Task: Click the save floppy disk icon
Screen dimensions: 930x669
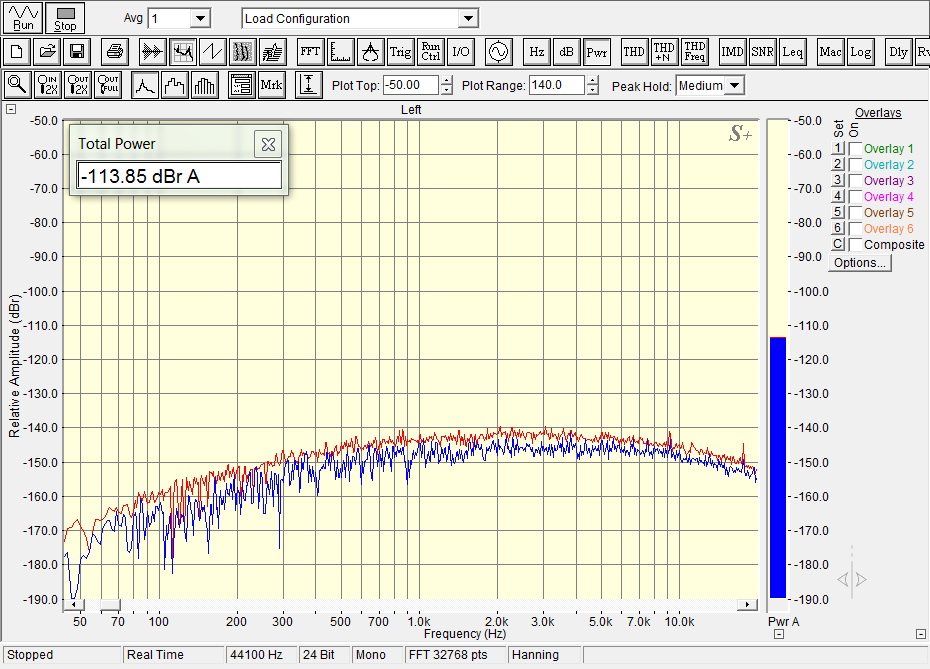Action: pos(77,52)
